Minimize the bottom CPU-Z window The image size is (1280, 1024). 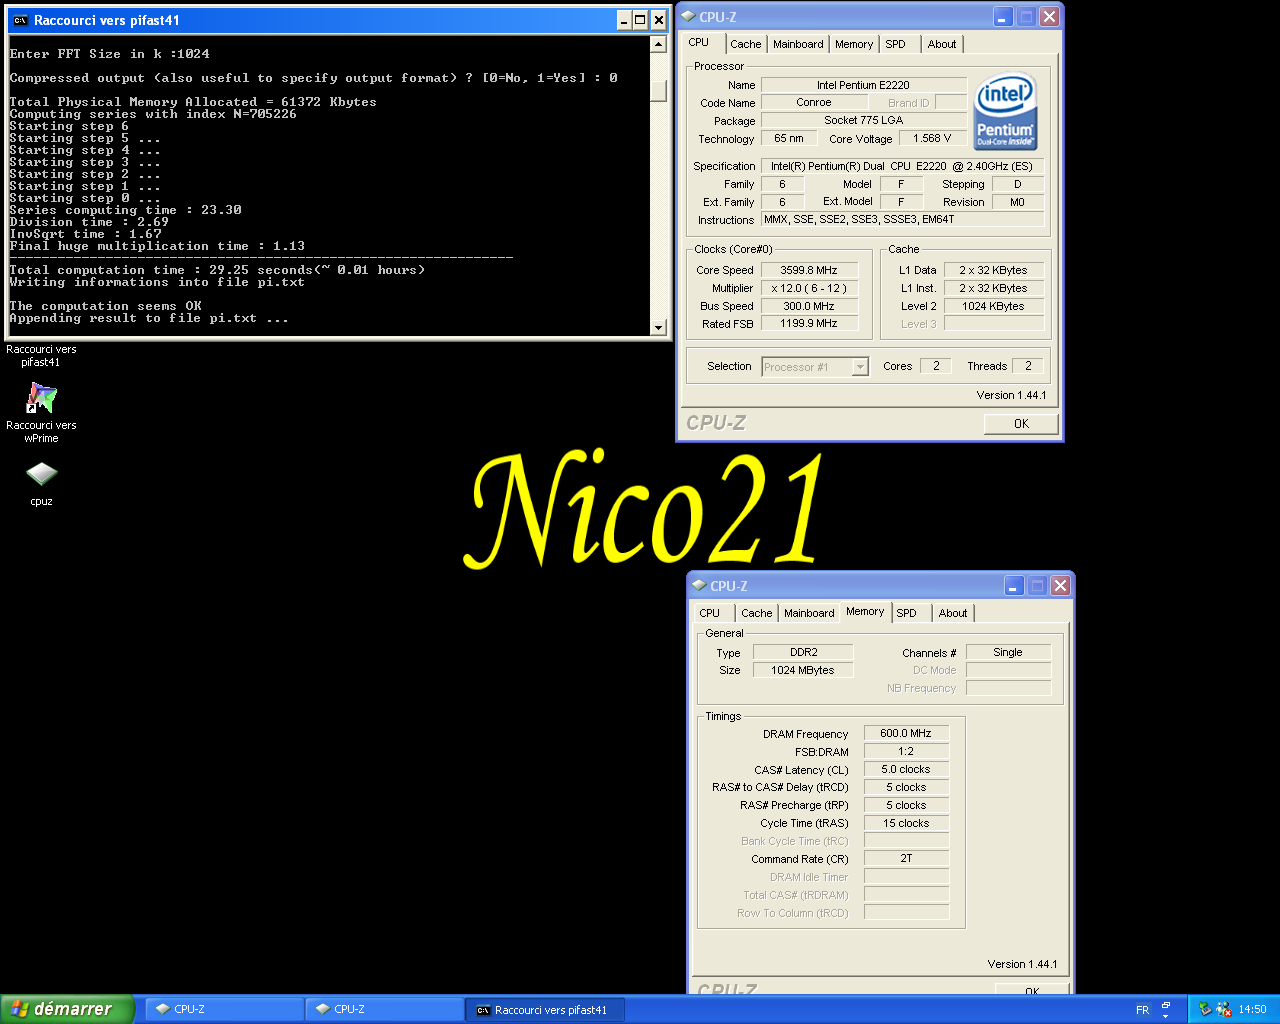click(1014, 586)
